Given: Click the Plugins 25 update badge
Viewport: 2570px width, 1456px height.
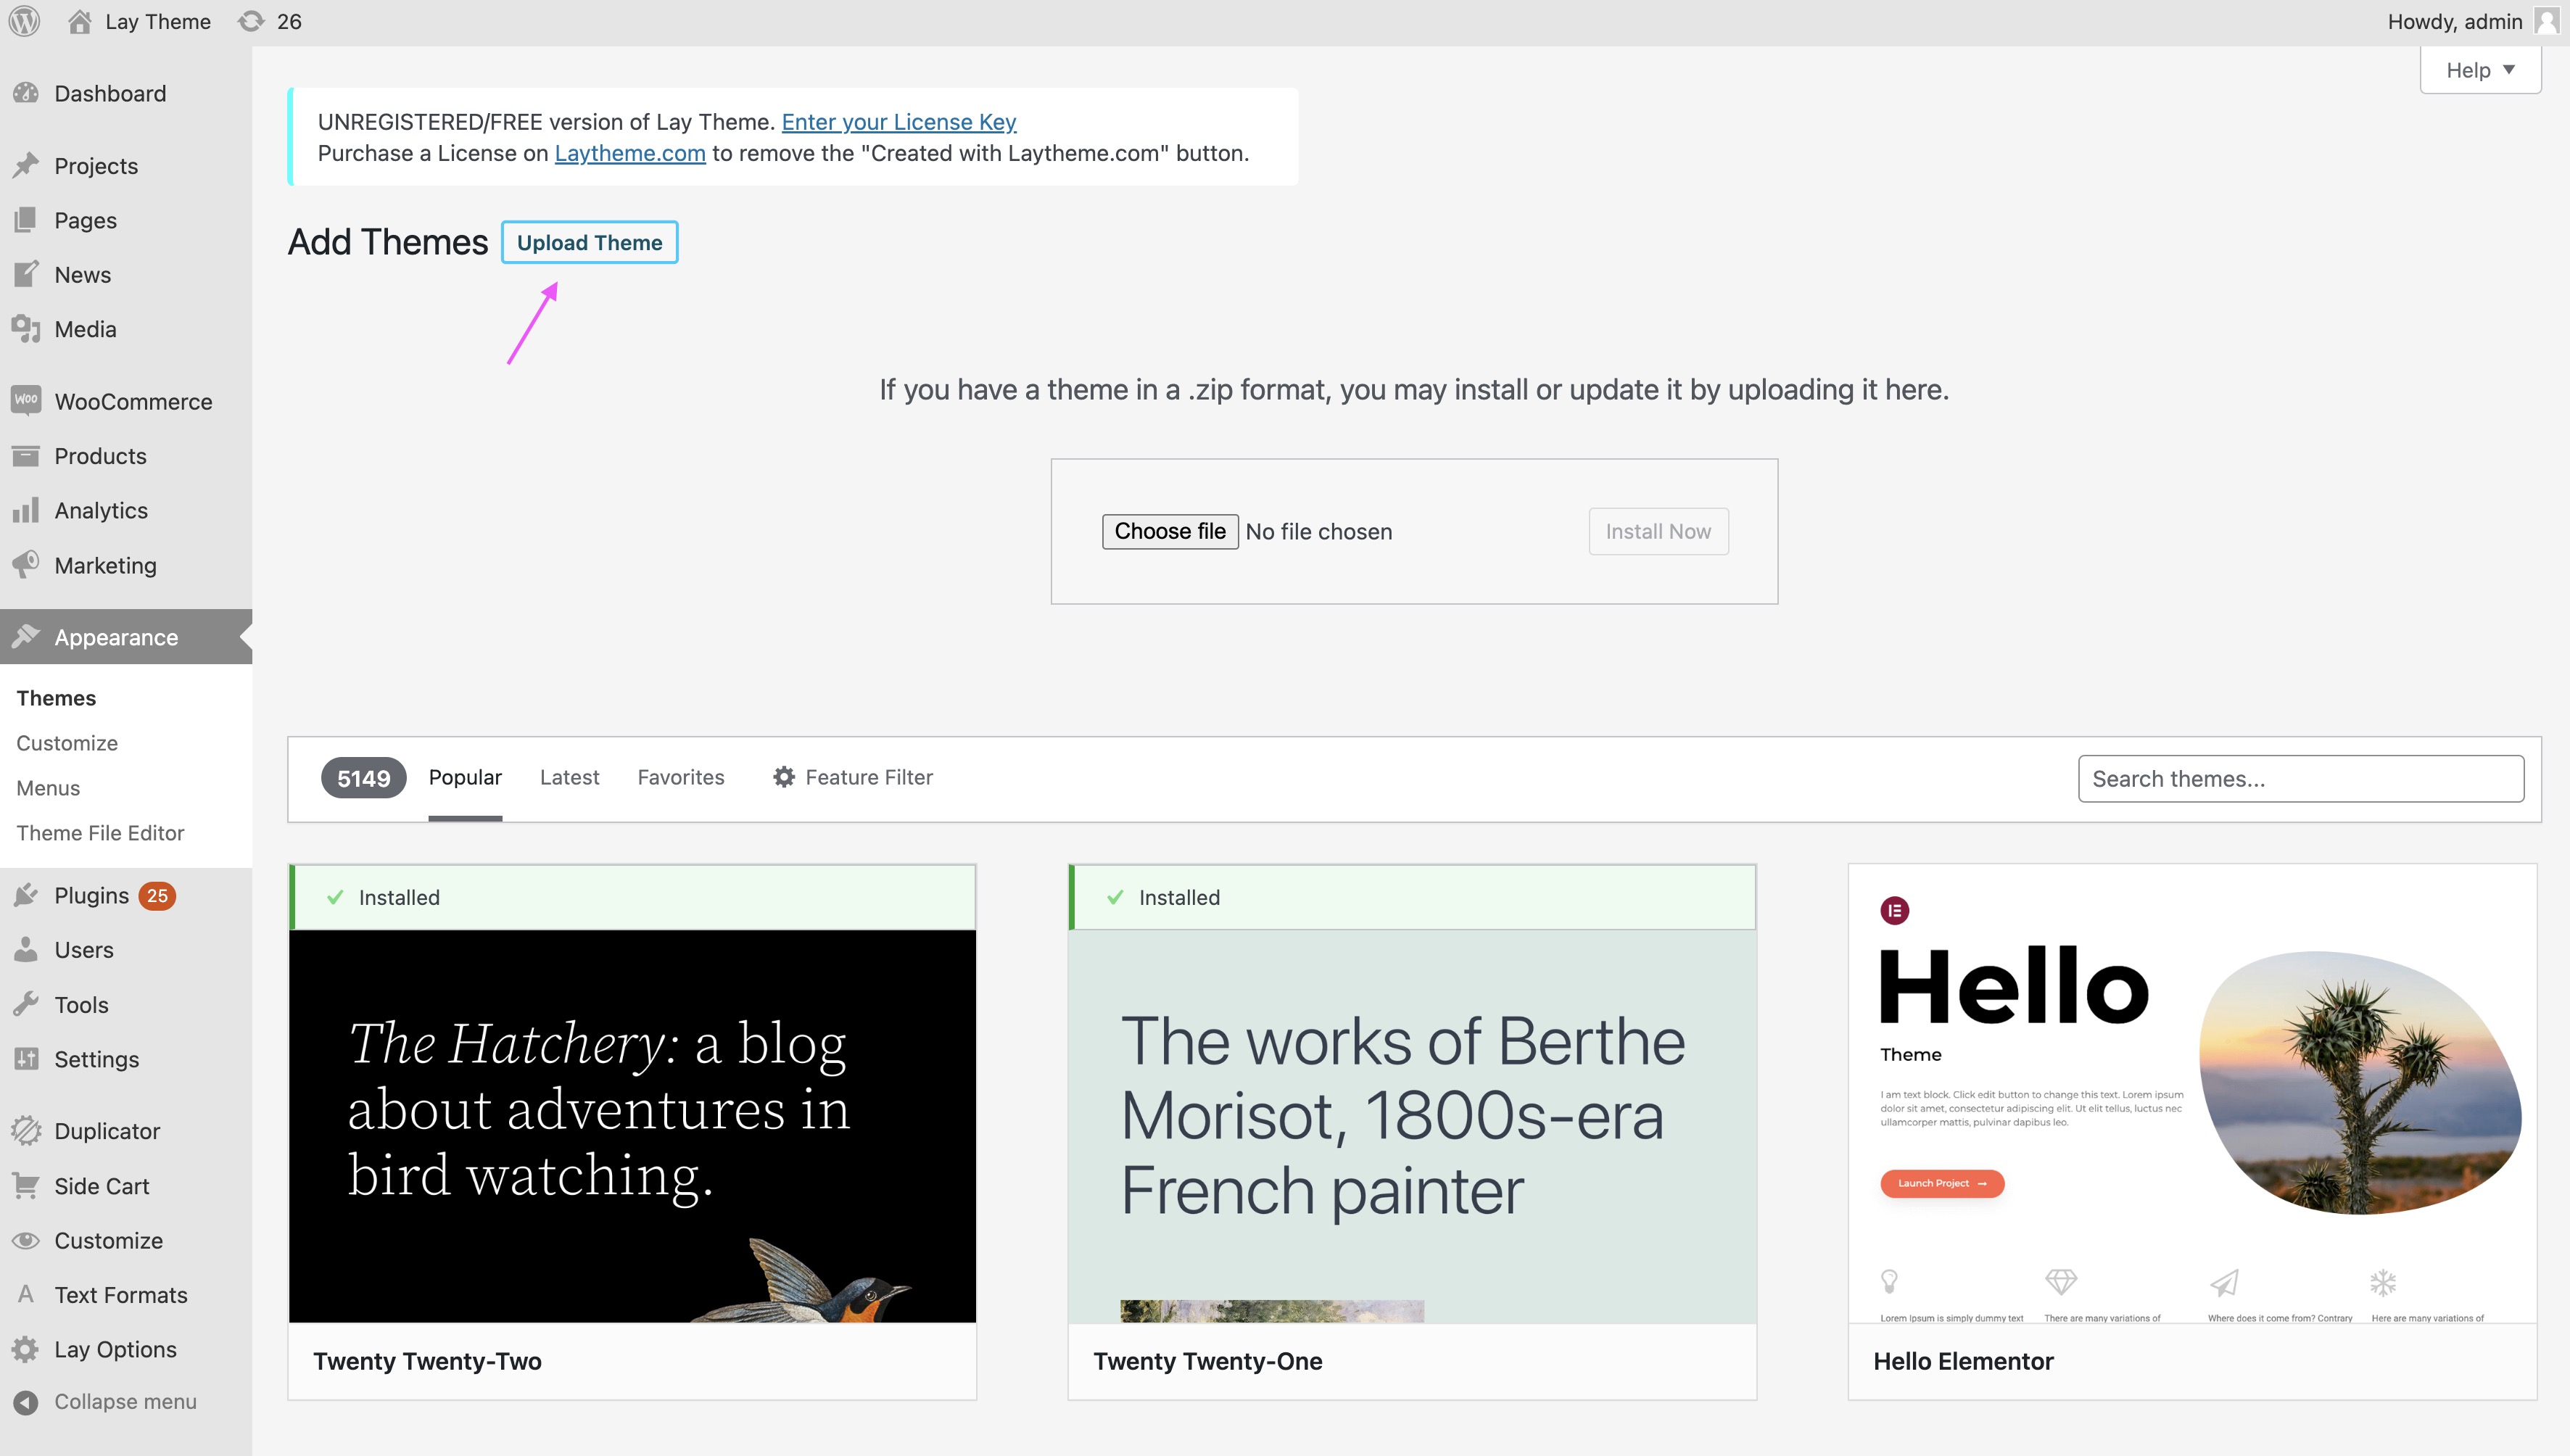Looking at the screenshot, I should pos(157,896).
